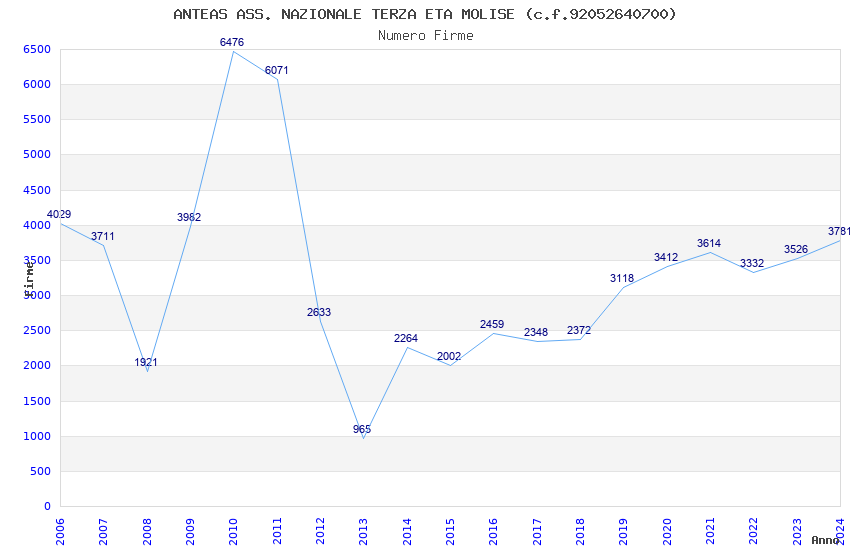Click the Anno axis label
The width and height of the screenshot is (850, 550).
click(825, 540)
